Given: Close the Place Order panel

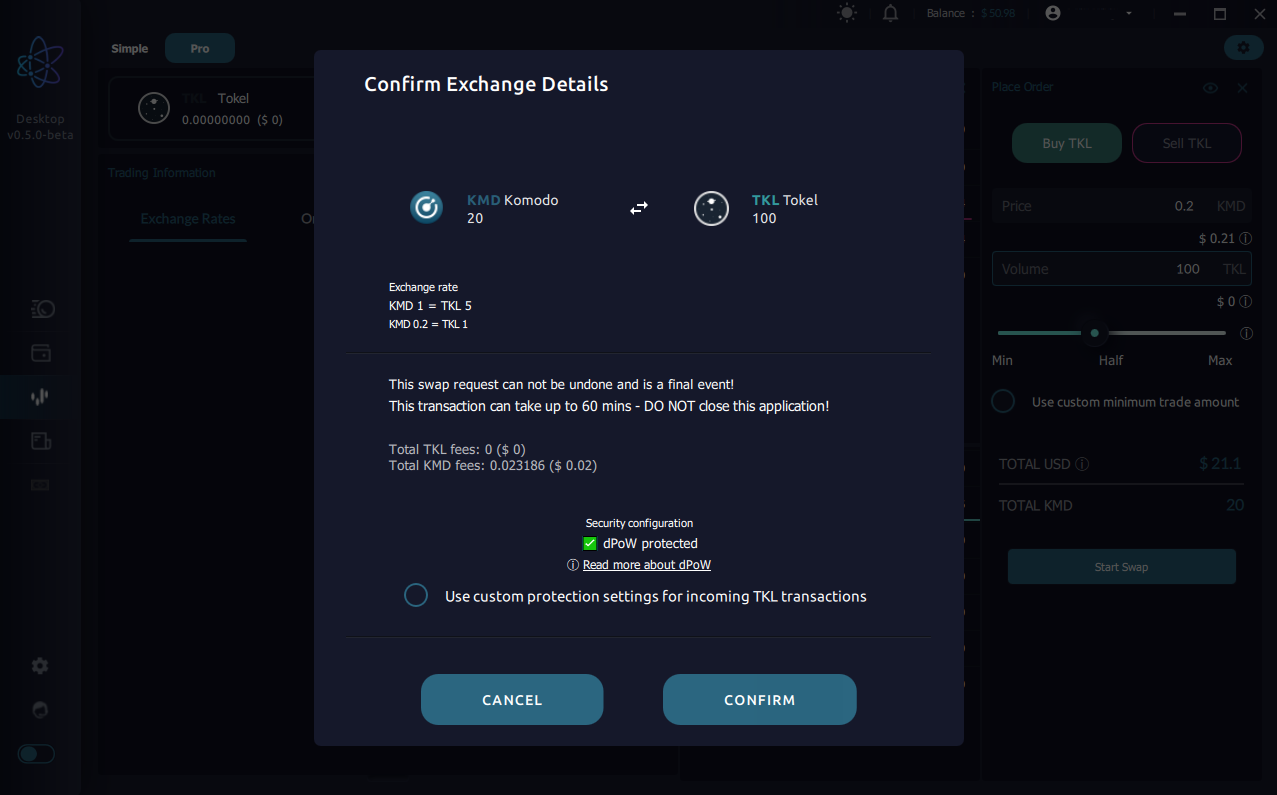Looking at the screenshot, I should (x=1242, y=88).
